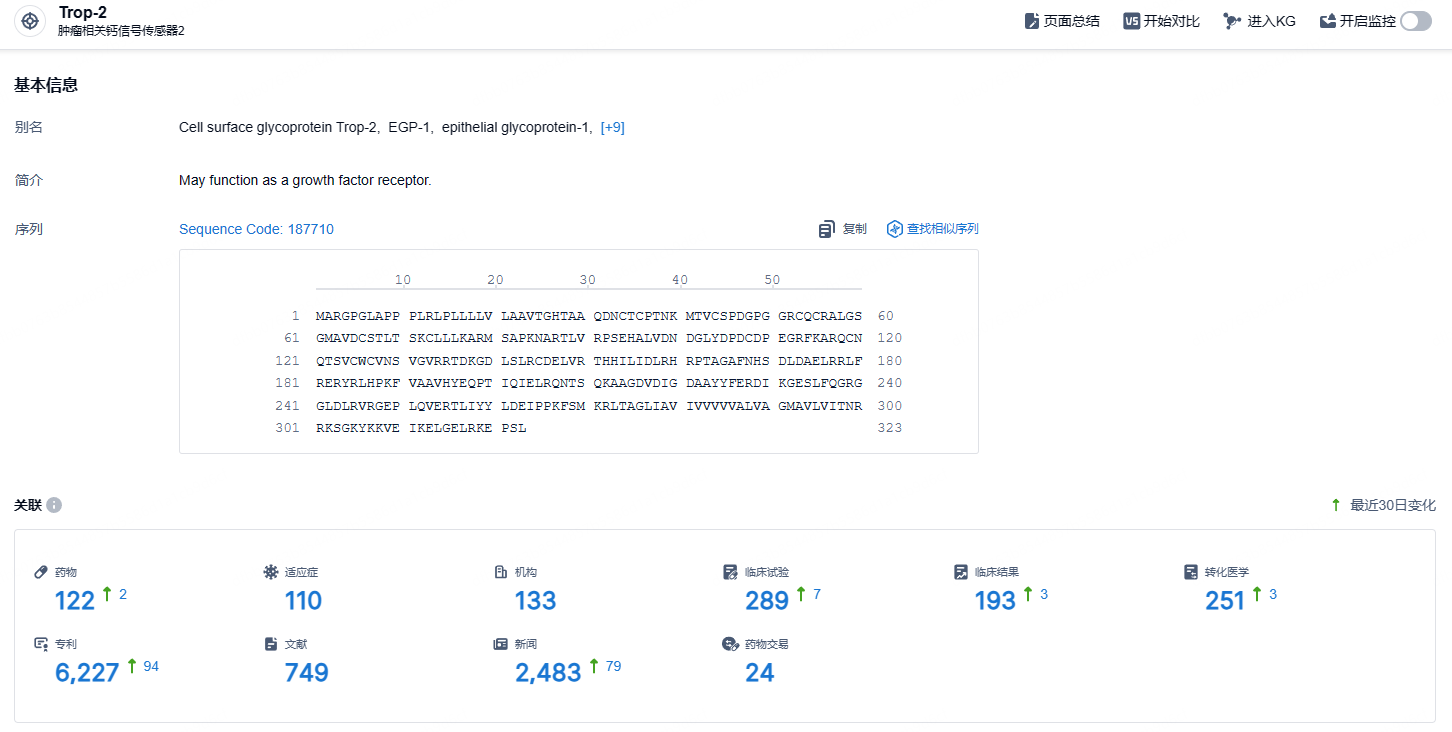Screen dimensions: 1452x732
Task: Toggle the 开启监控 switch
Action: tap(1415, 21)
